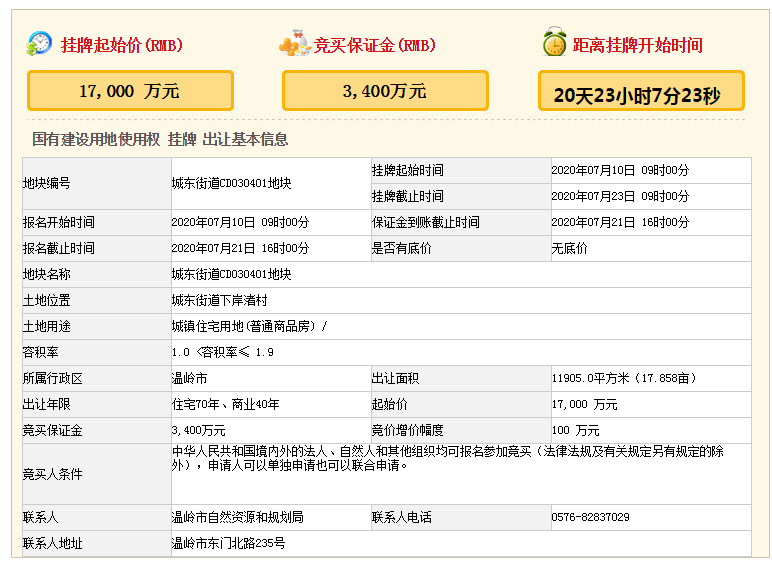Click the 距离挂牌开始时间 title text

[x=637, y=45]
